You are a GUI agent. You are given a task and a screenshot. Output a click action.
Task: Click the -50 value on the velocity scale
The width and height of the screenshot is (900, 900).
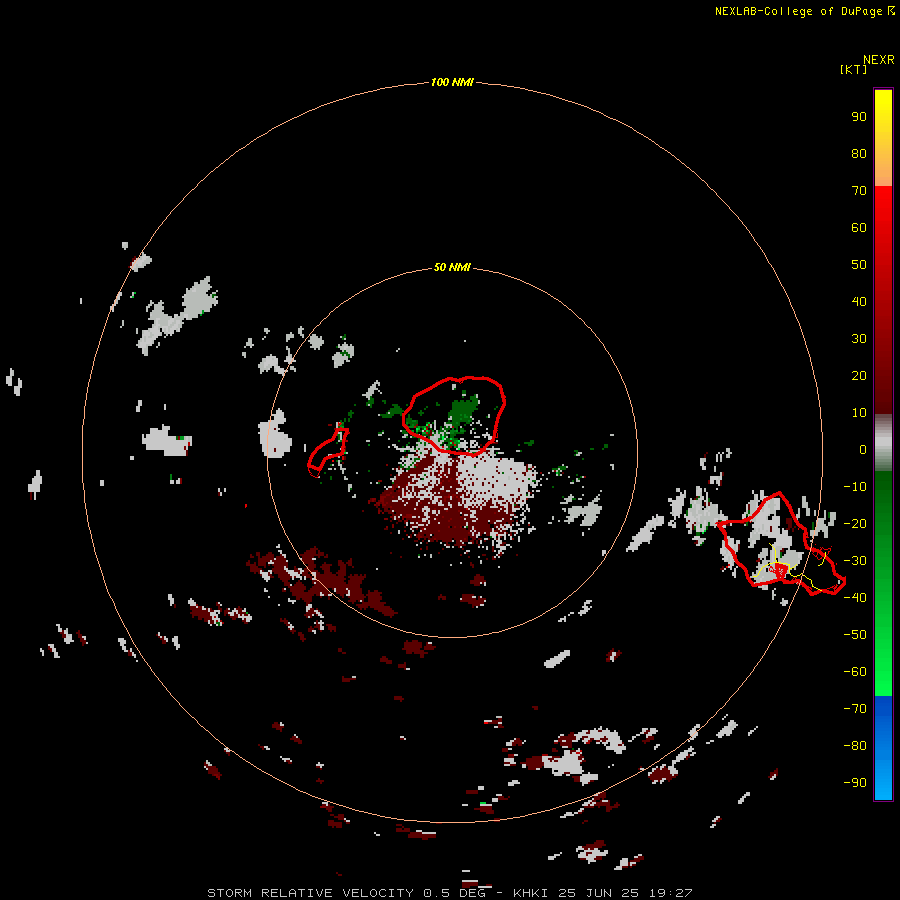click(855, 635)
